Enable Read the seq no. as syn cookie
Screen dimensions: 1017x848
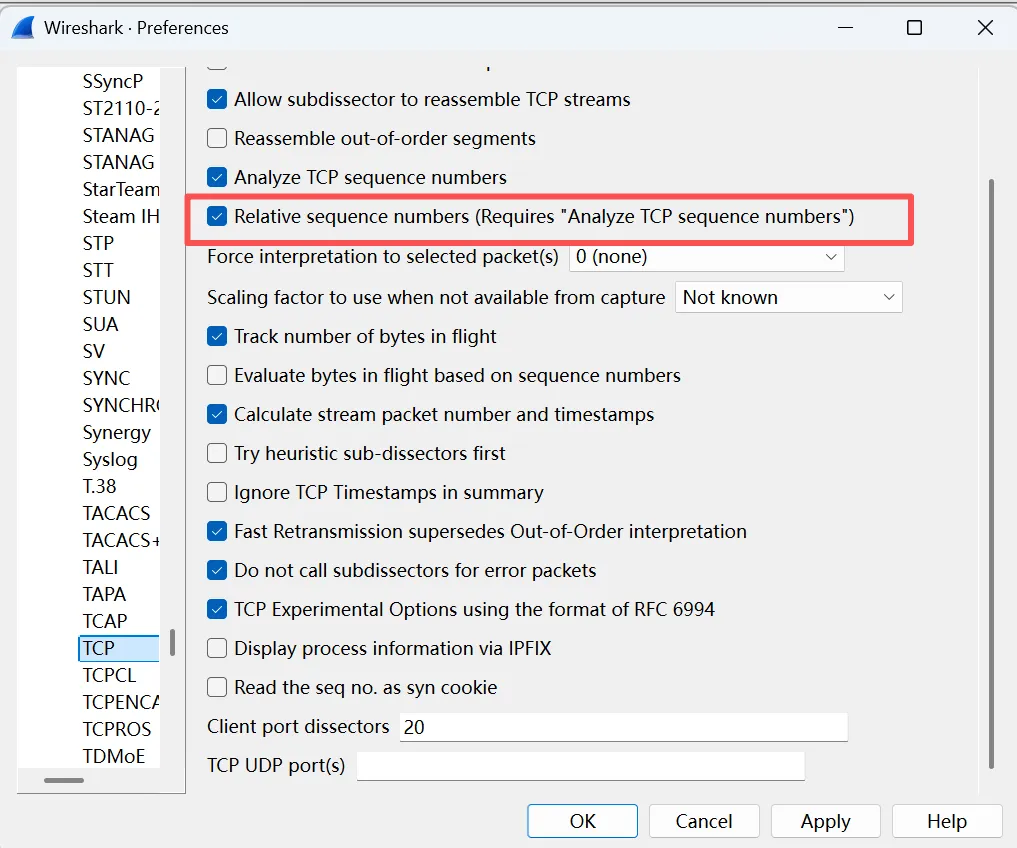(x=217, y=688)
